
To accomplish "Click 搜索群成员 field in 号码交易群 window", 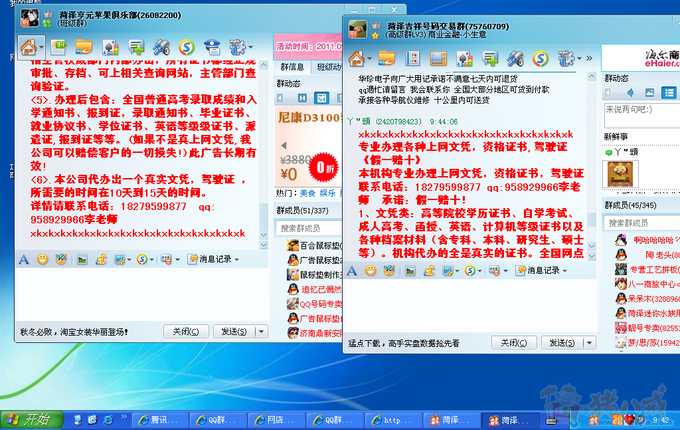I will tap(641, 223).
